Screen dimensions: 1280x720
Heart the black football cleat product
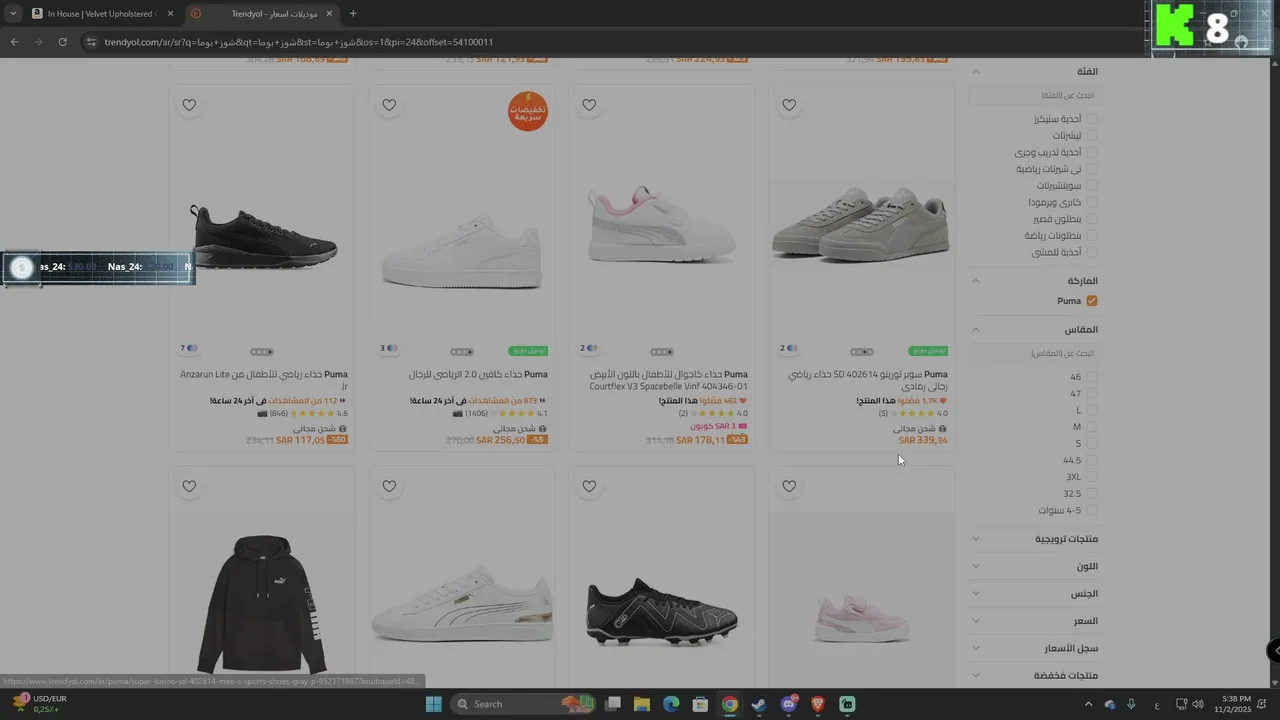(589, 486)
